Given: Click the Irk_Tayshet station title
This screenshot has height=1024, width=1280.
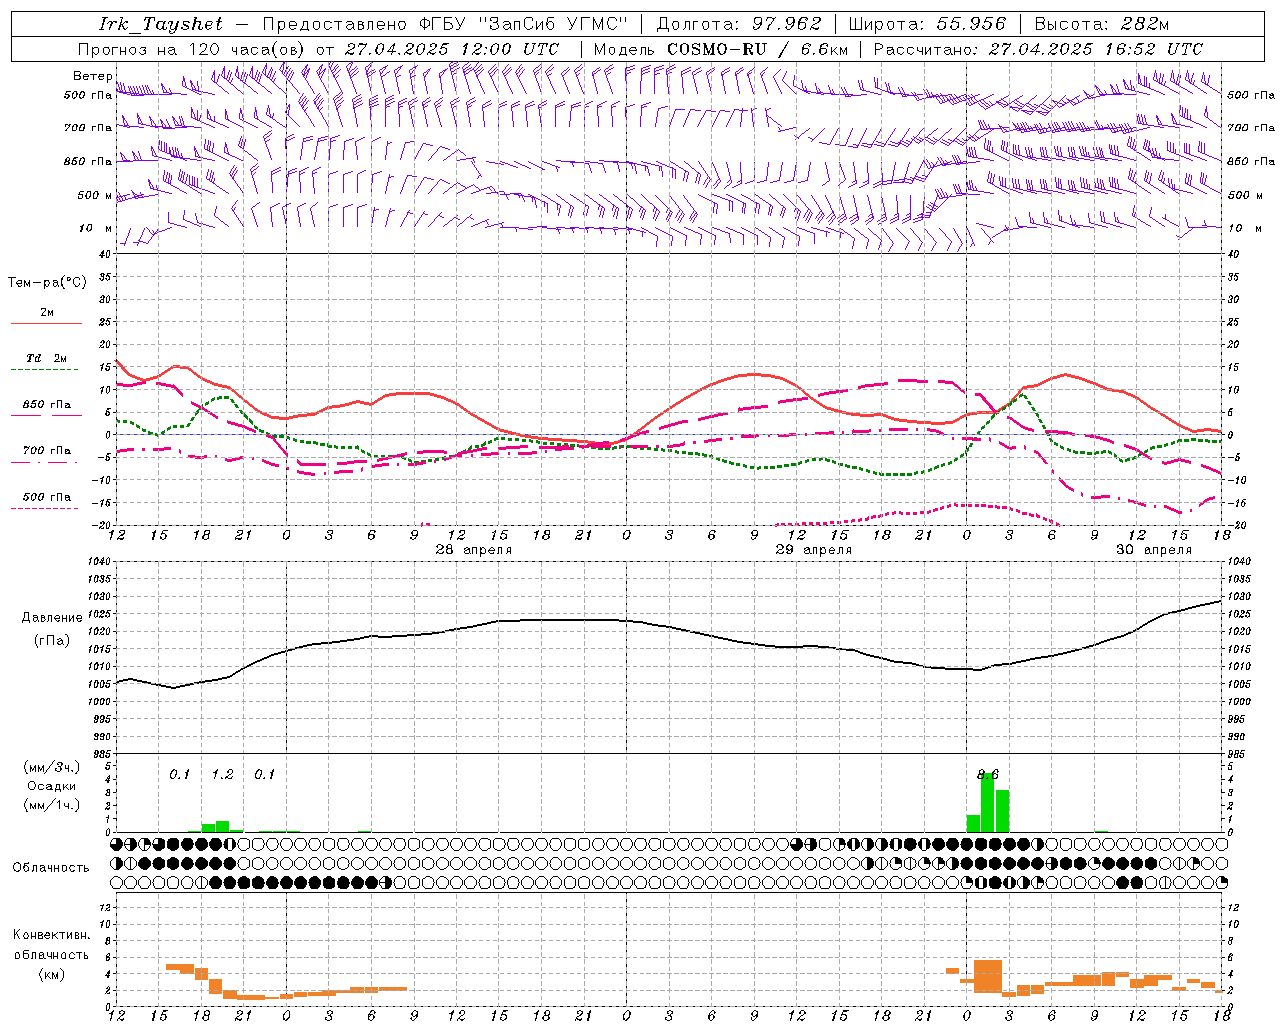Looking at the screenshot, I should (160, 24).
